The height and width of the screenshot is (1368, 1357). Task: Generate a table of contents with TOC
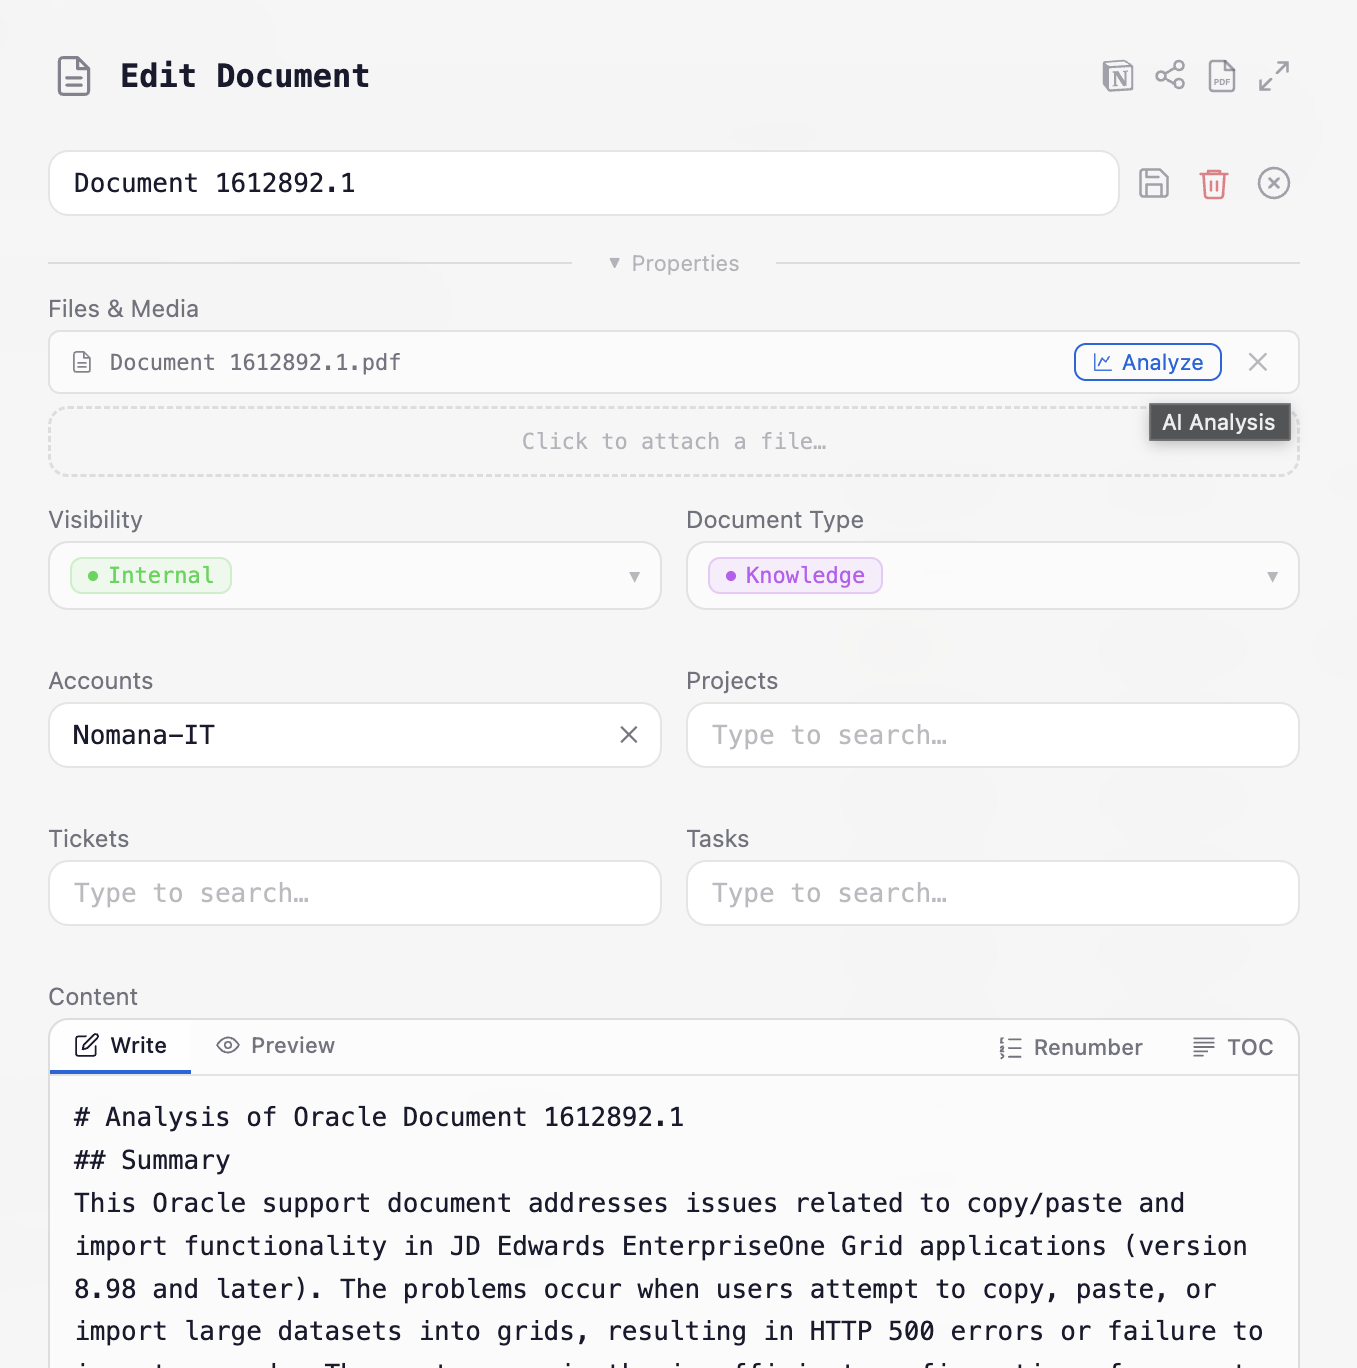(x=1234, y=1047)
